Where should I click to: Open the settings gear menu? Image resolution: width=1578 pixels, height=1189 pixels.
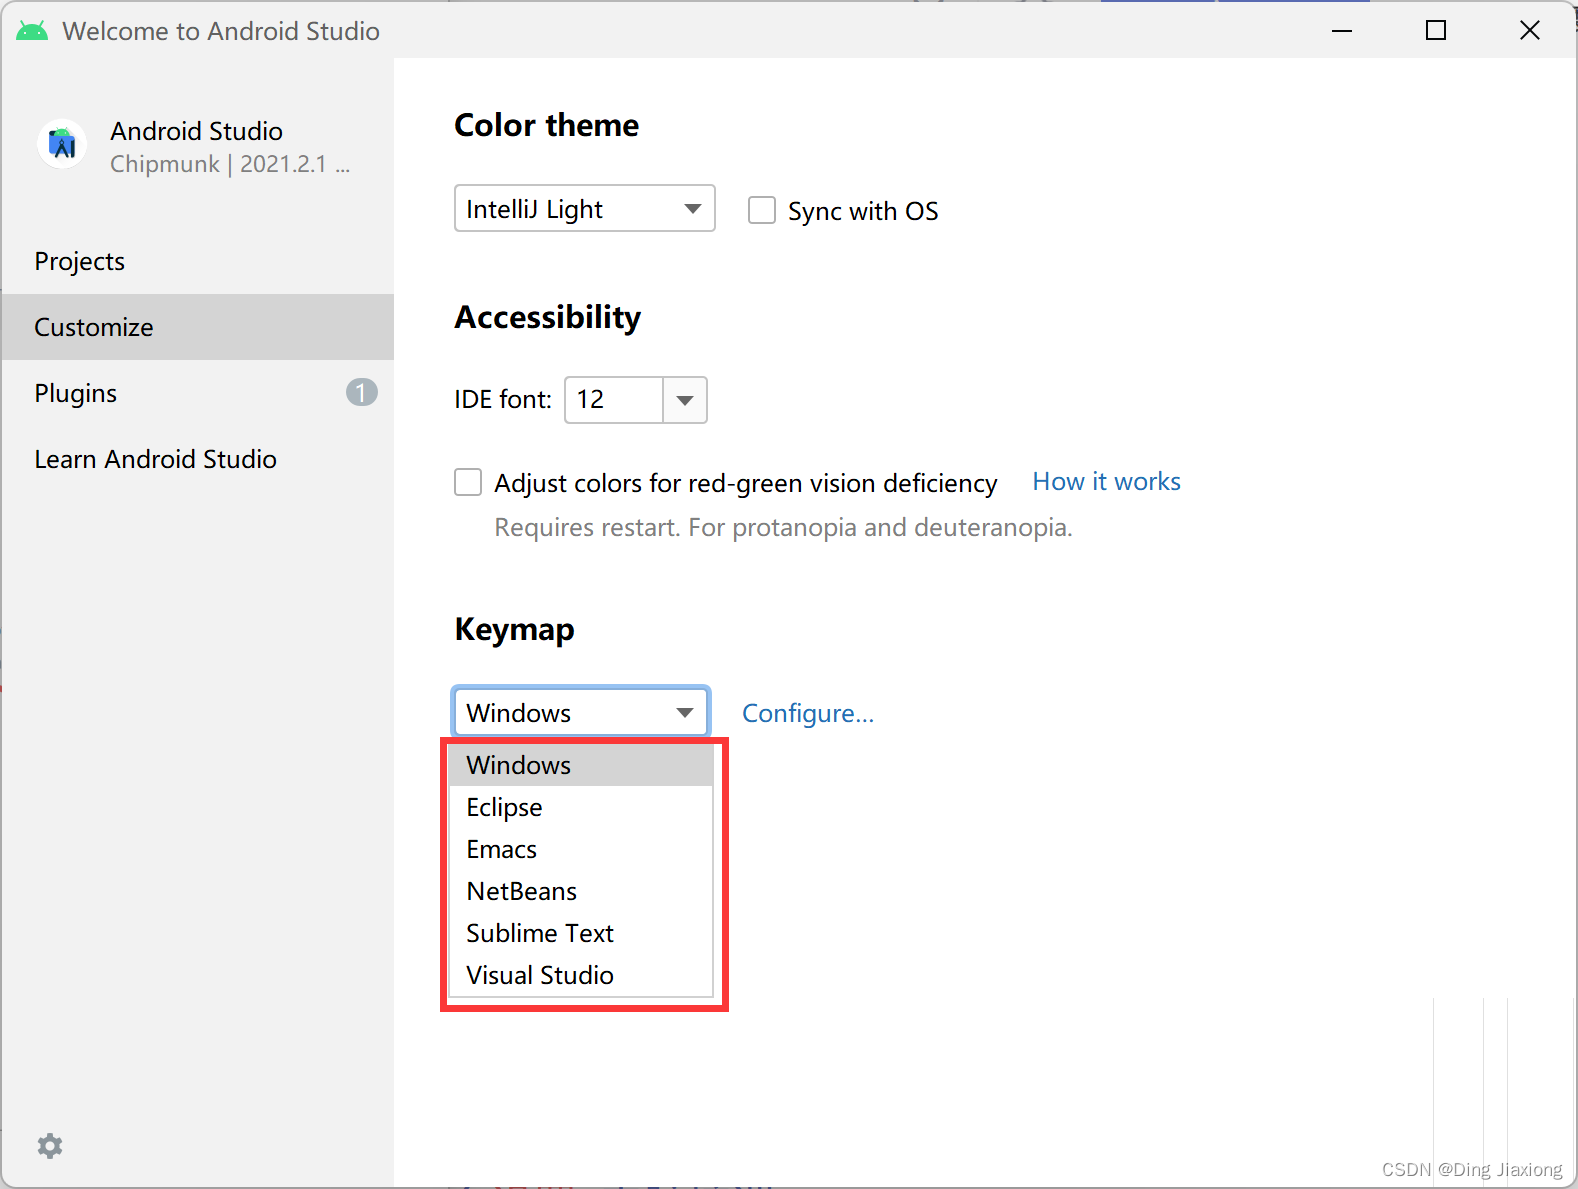50,1146
